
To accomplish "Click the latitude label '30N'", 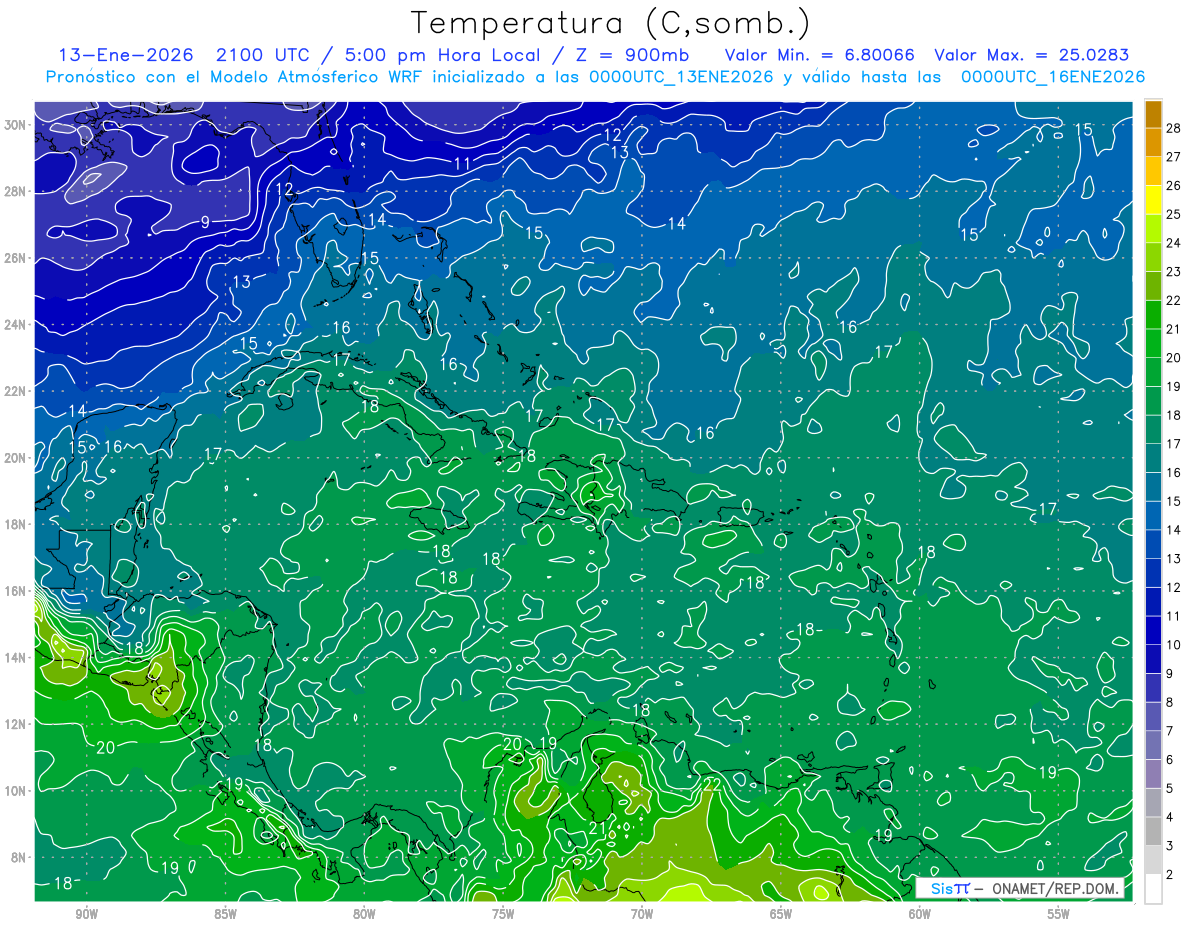I will [15, 125].
